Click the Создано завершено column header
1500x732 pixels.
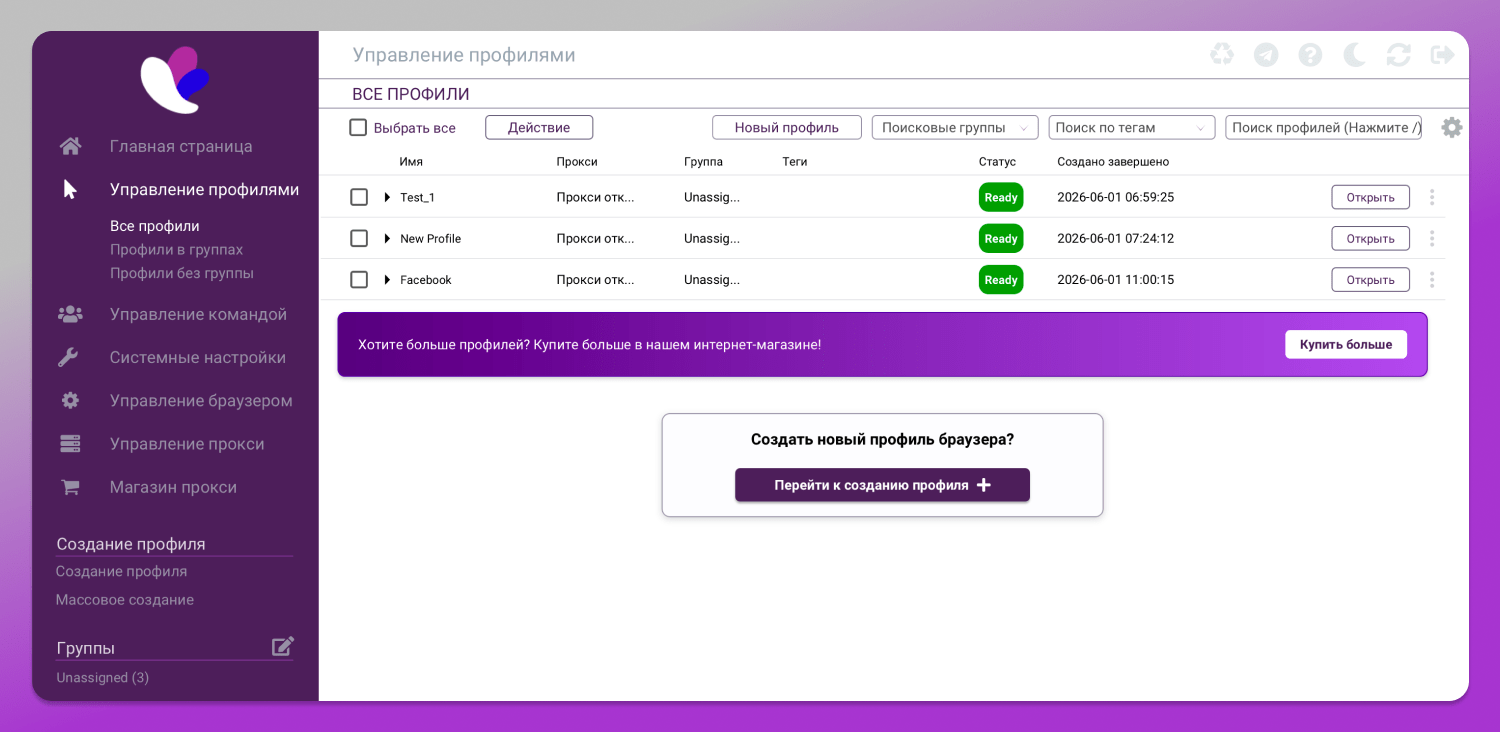click(1113, 161)
